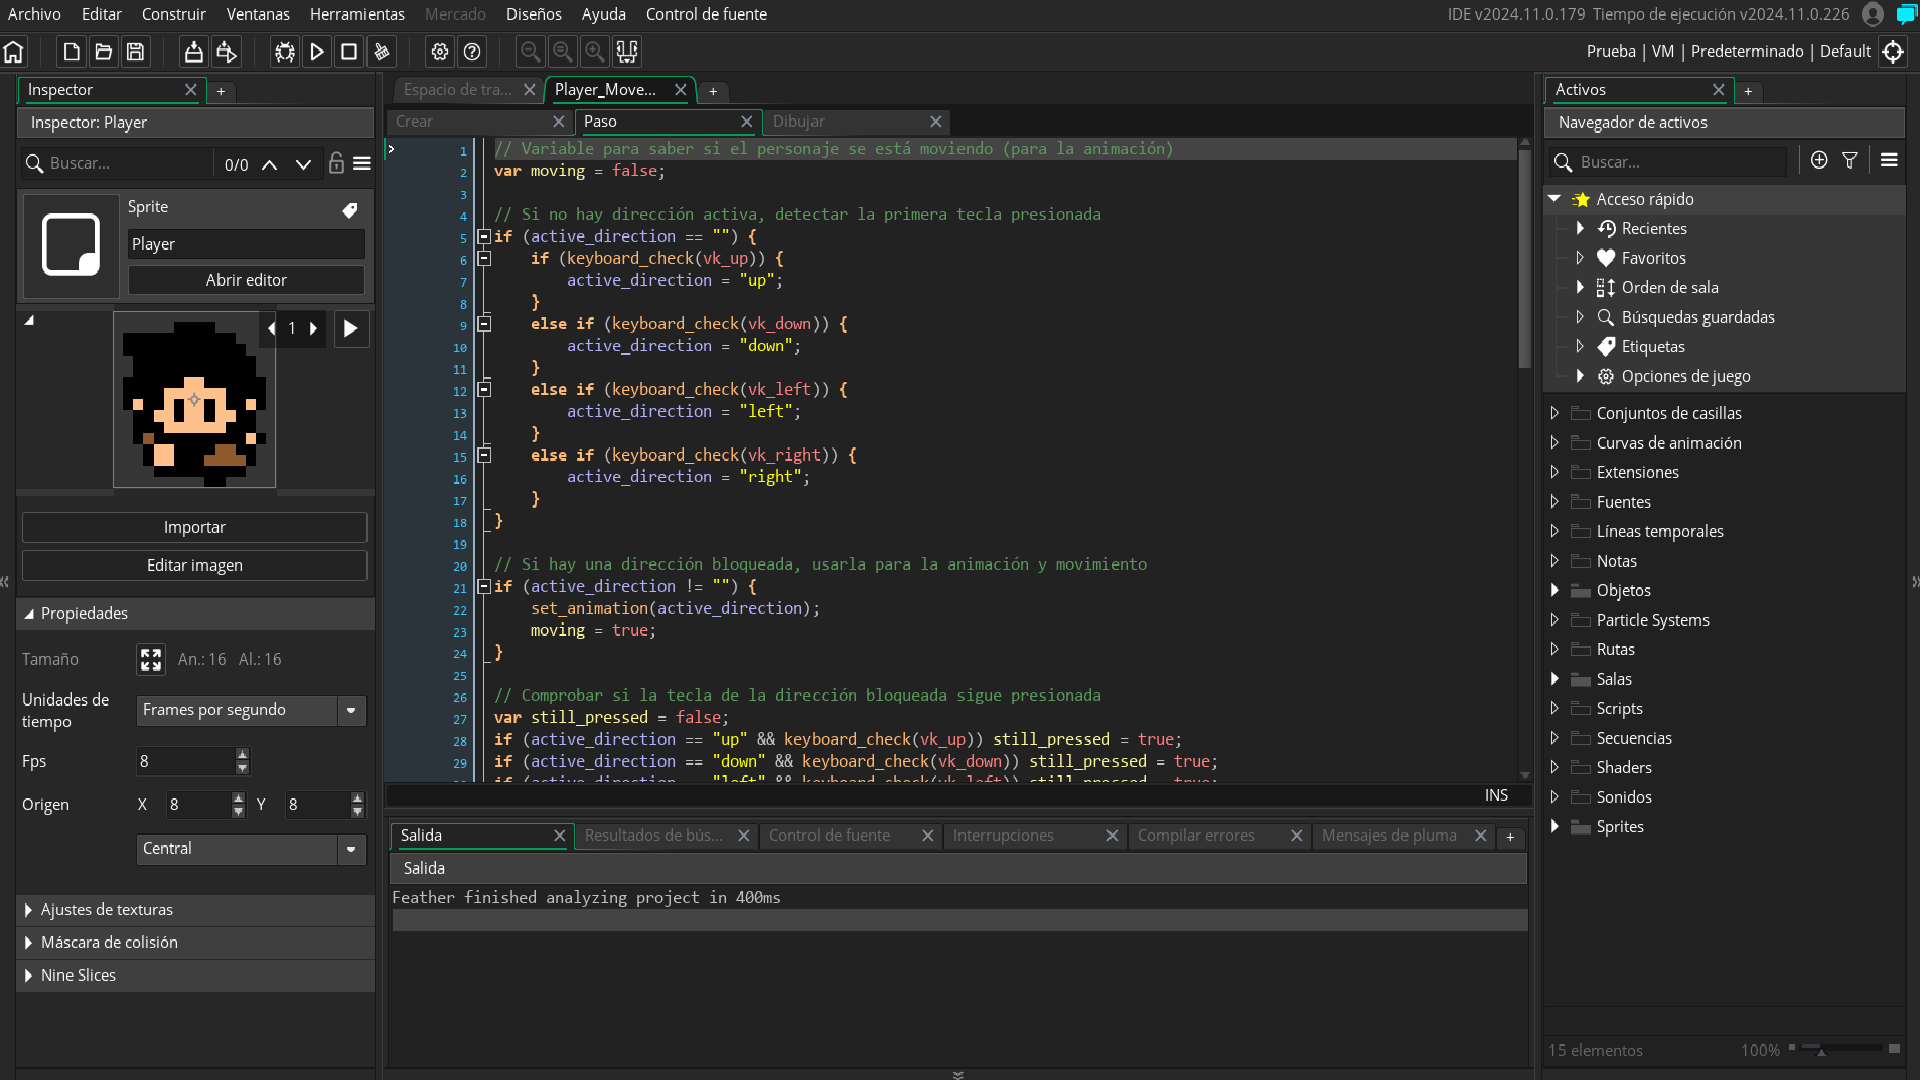Stop the running game
The image size is (1920, 1080).
349,51
